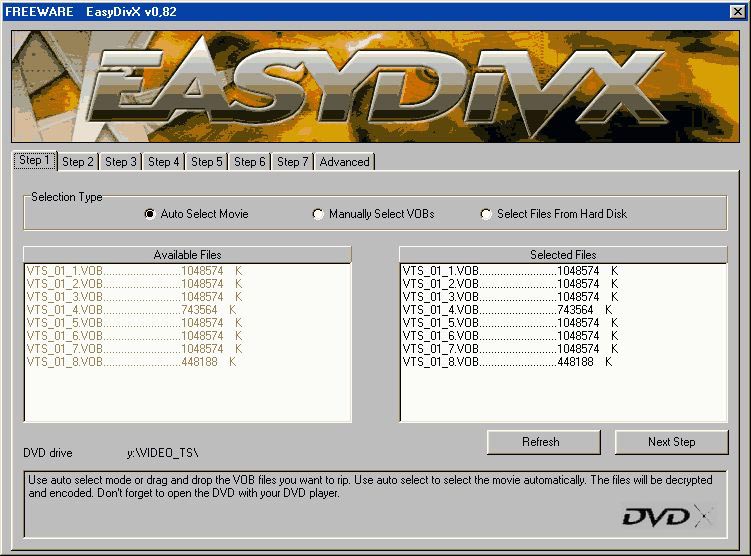751x556 pixels.
Task: Click the Selected Files column header
Action: (x=563, y=255)
